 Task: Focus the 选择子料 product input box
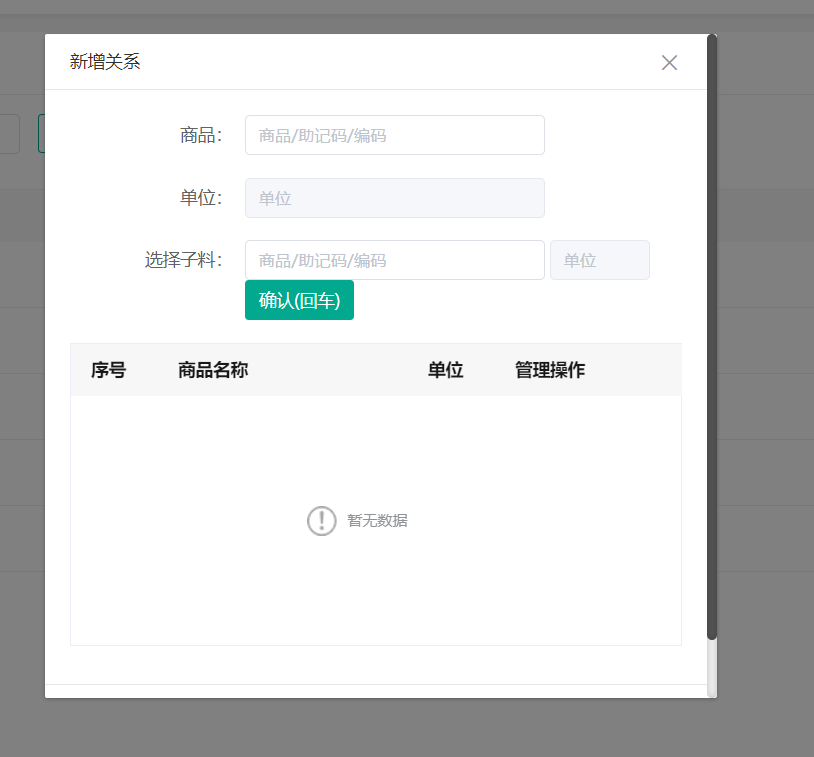[x=394, y=260]
